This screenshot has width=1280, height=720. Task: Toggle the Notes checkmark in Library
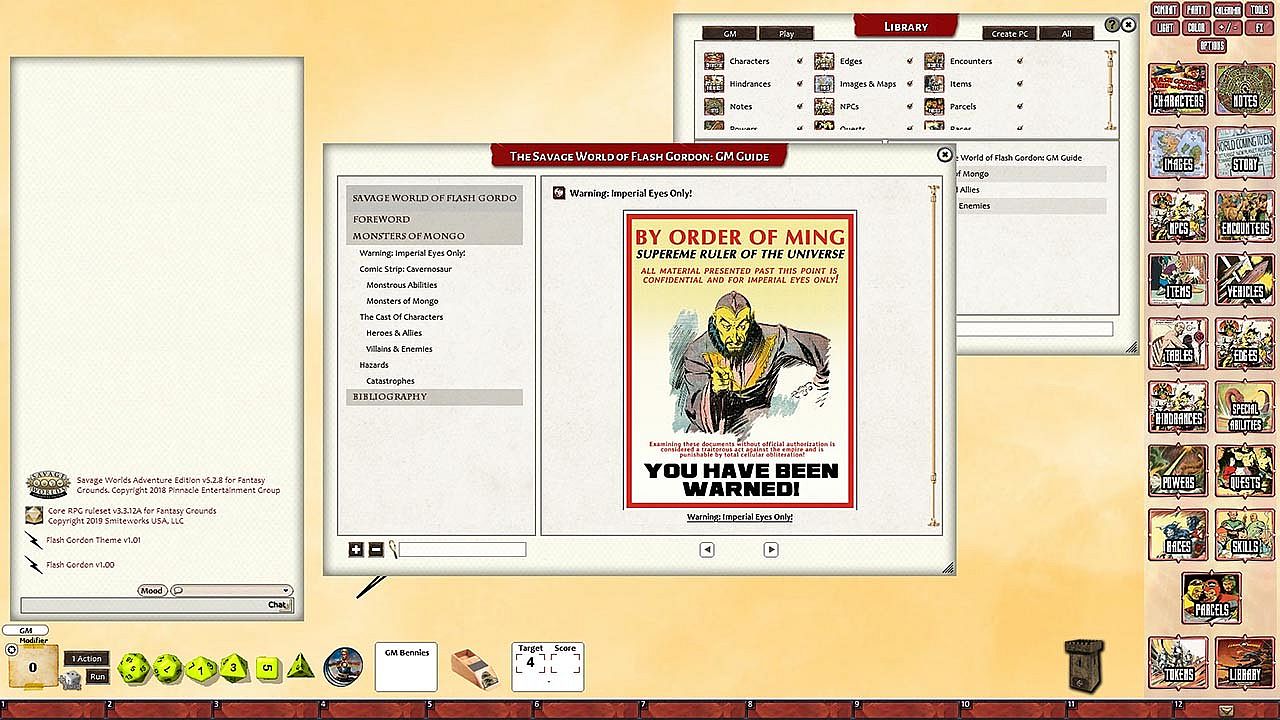pyautogui.click(x=799, y=106)
